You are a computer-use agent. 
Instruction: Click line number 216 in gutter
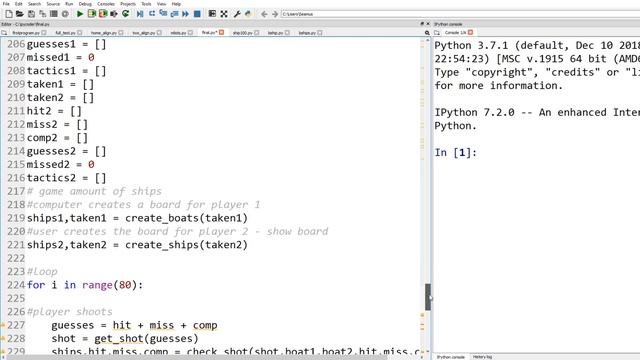[16, 178]
